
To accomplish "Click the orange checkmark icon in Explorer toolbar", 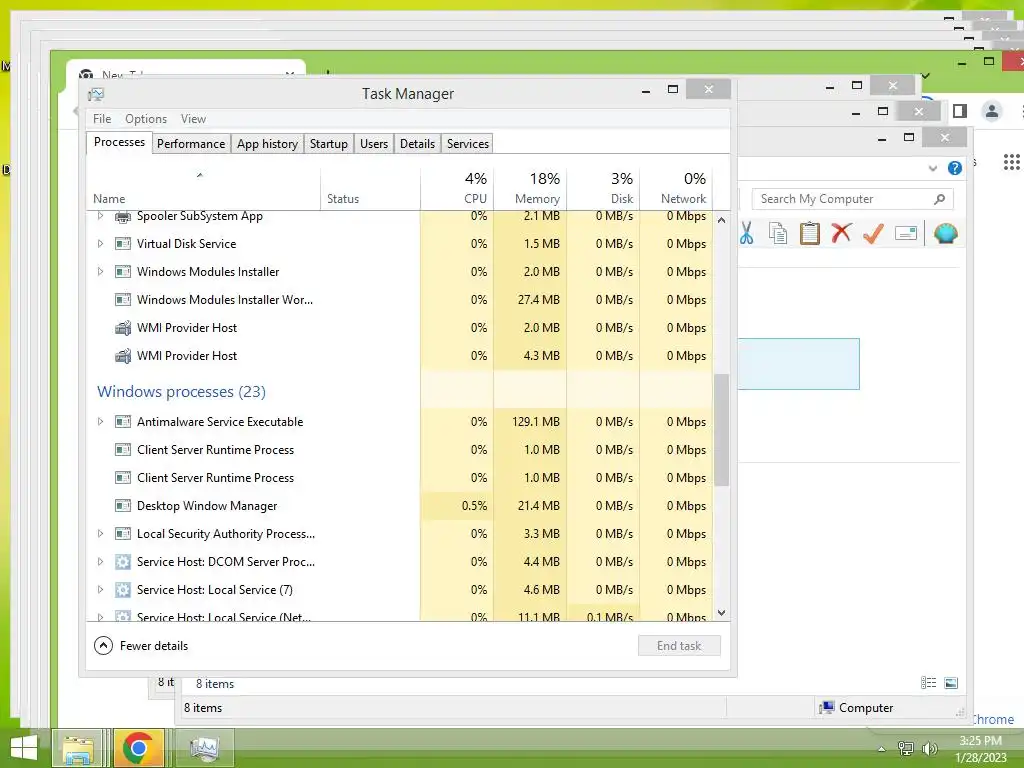I will tap(873, 233).
